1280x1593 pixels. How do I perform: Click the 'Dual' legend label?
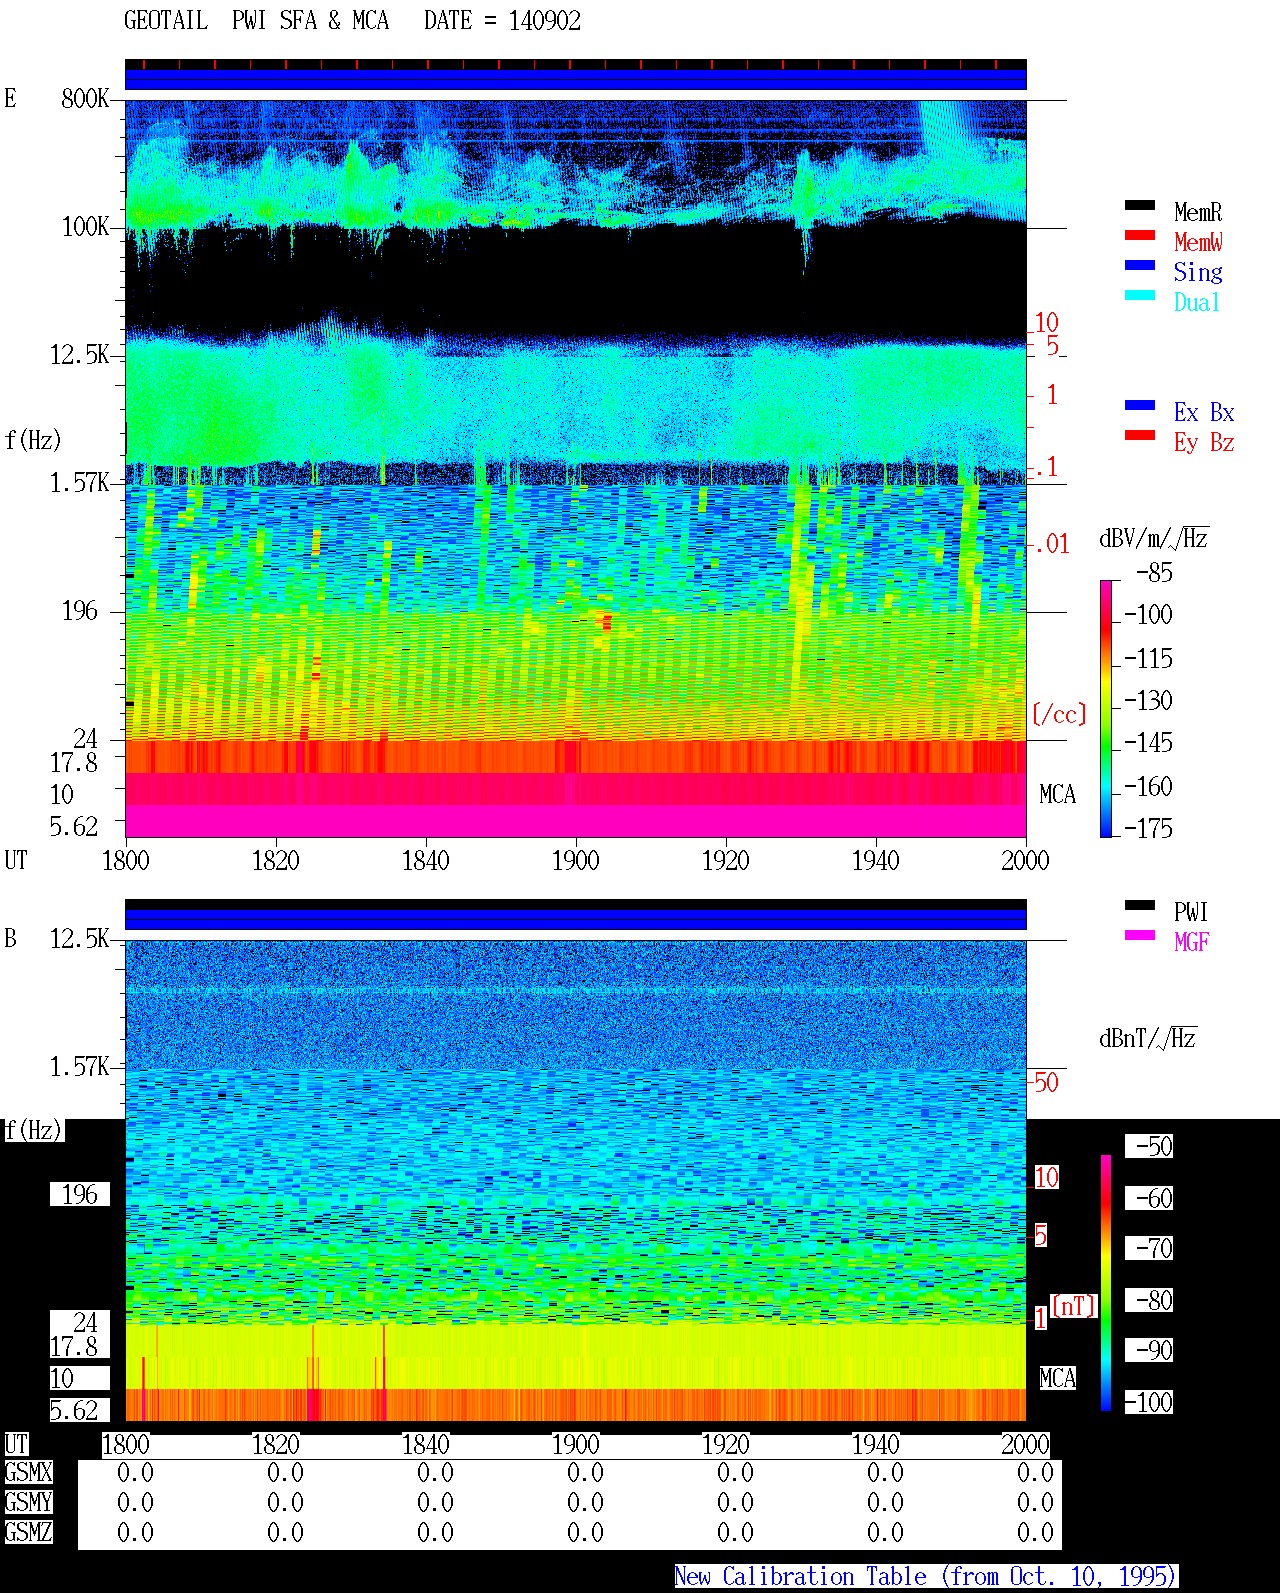[x=1197, y=302]
